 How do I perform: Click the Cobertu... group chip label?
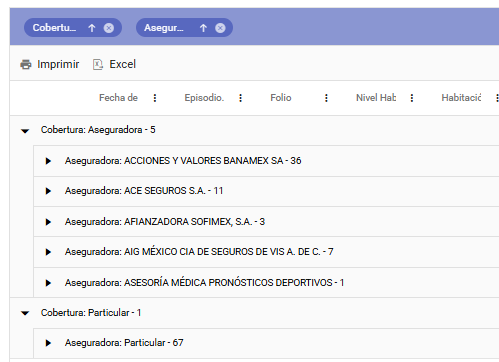[x=54, y=28]
